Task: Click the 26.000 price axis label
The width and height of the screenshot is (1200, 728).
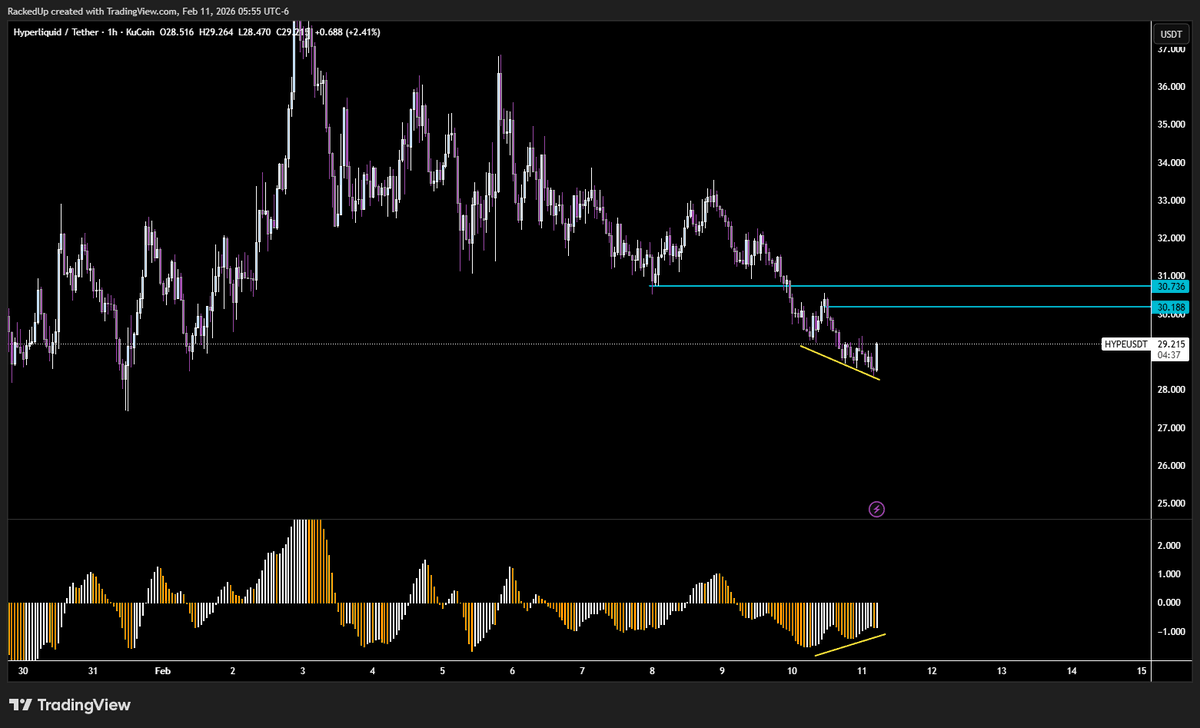Action: pyautogui.click(x=1170, y=466)
